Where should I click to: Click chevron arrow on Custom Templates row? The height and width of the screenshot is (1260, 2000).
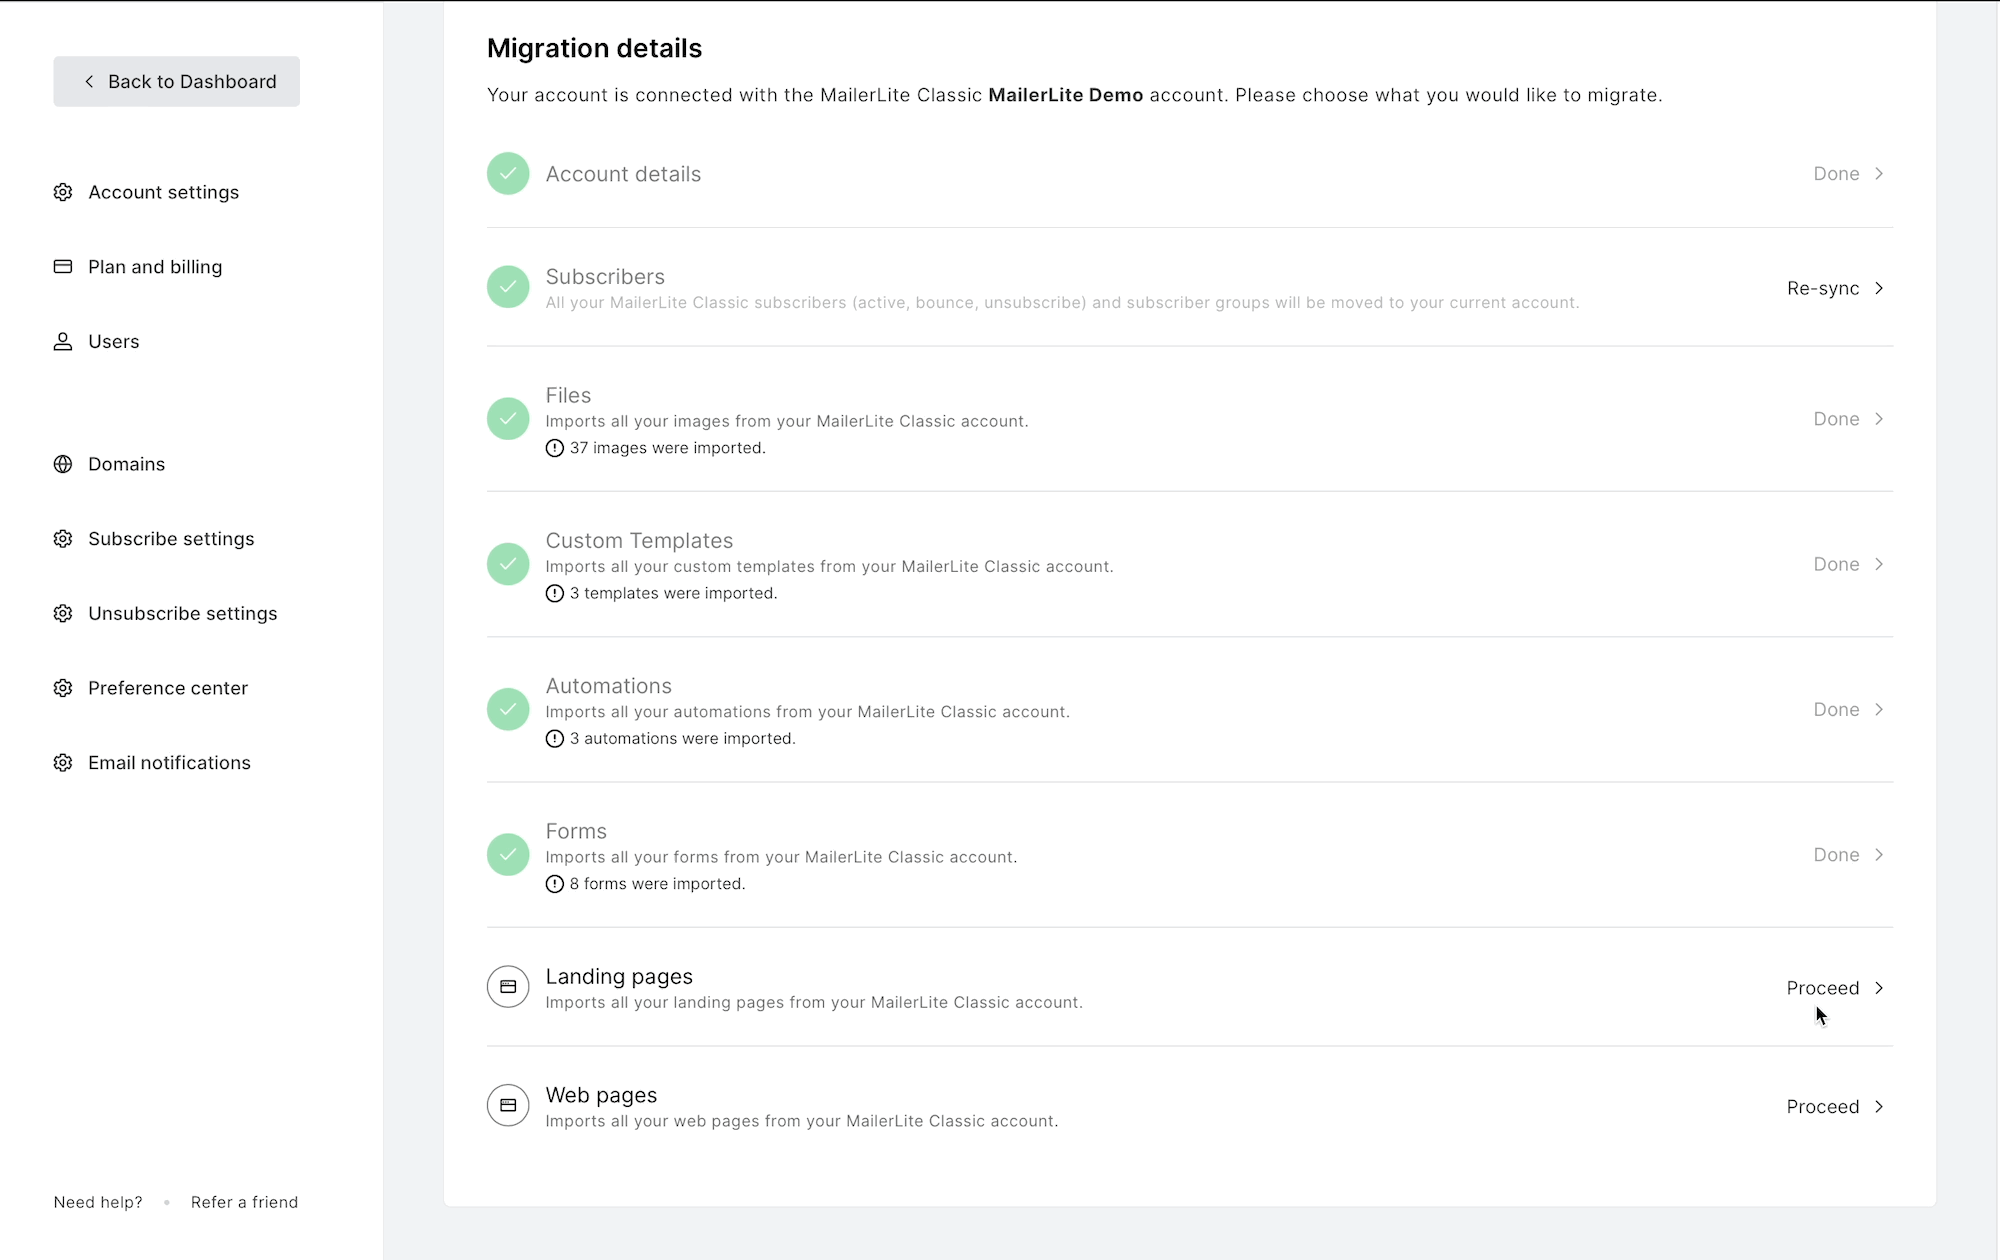tap(1879, 564)
